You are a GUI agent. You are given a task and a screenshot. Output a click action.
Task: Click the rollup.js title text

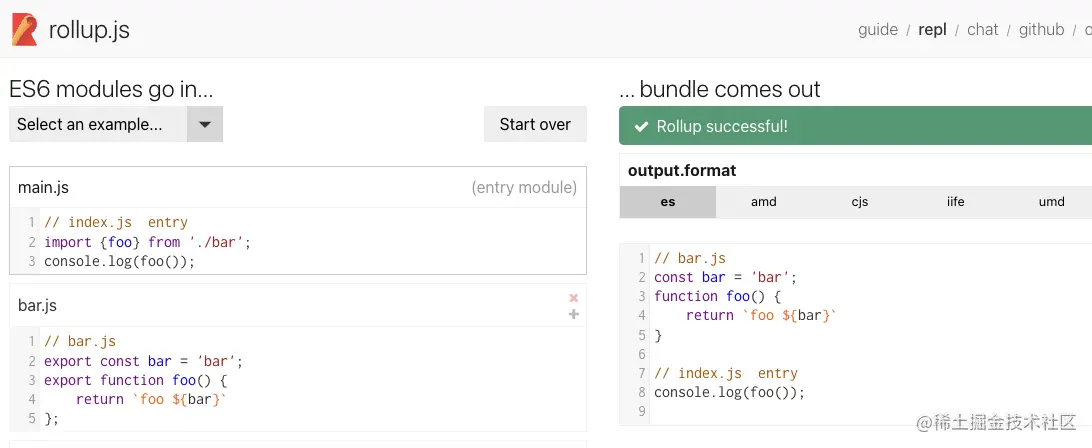click(89, 30)
